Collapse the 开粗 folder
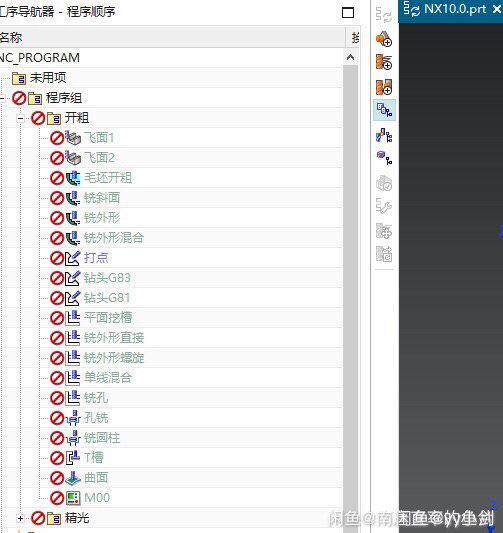The width and height of the screenshot is (503, 533). click(20, 118)
